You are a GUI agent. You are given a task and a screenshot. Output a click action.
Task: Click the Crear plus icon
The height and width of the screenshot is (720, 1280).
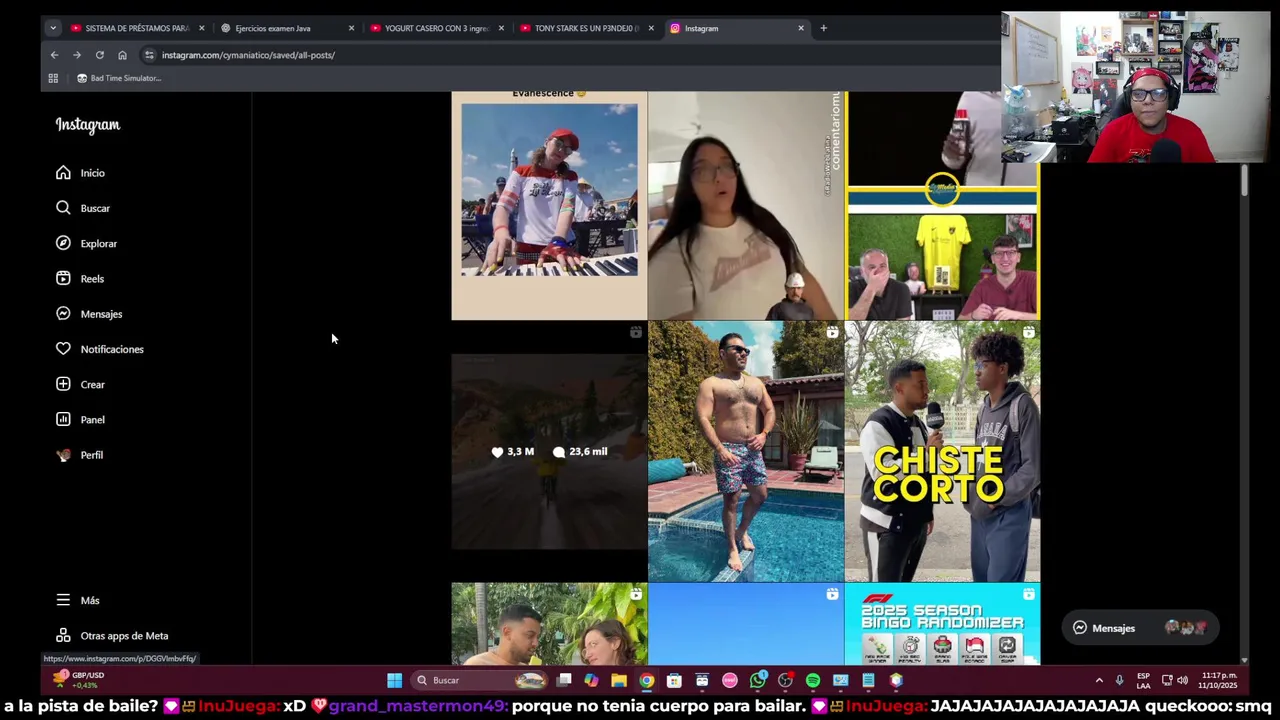(x=63, y=384)
